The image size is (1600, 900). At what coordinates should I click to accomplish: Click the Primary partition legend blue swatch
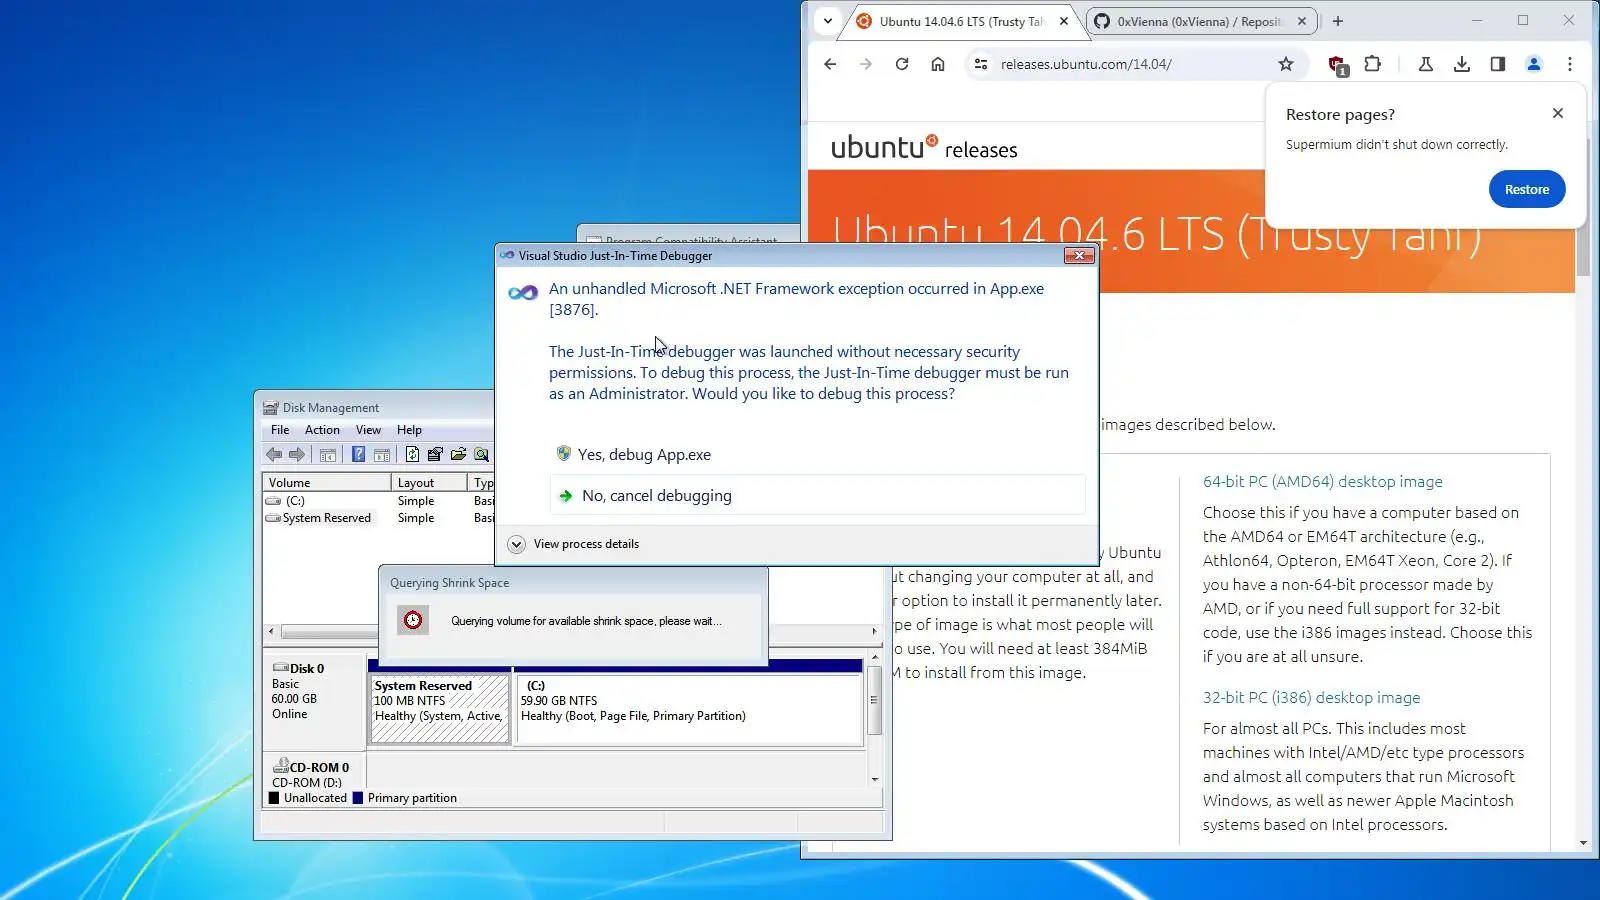[x=358, y=798]
